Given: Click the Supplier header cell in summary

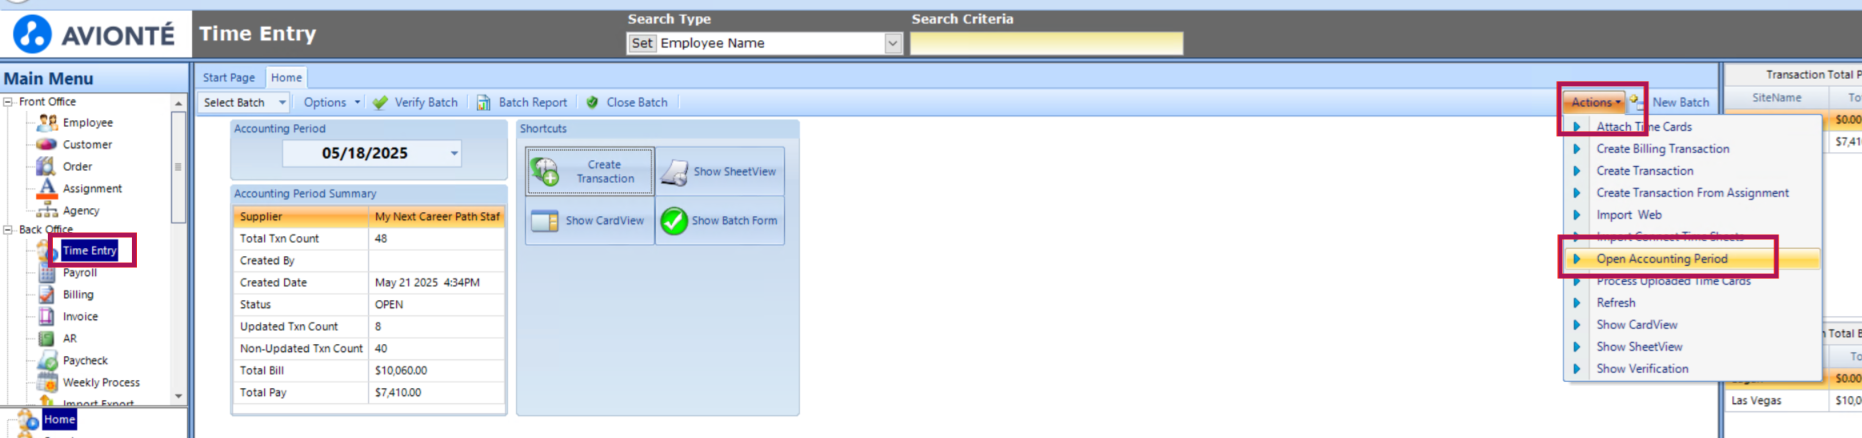Looking at the screenshot, I should pos(301,216).
